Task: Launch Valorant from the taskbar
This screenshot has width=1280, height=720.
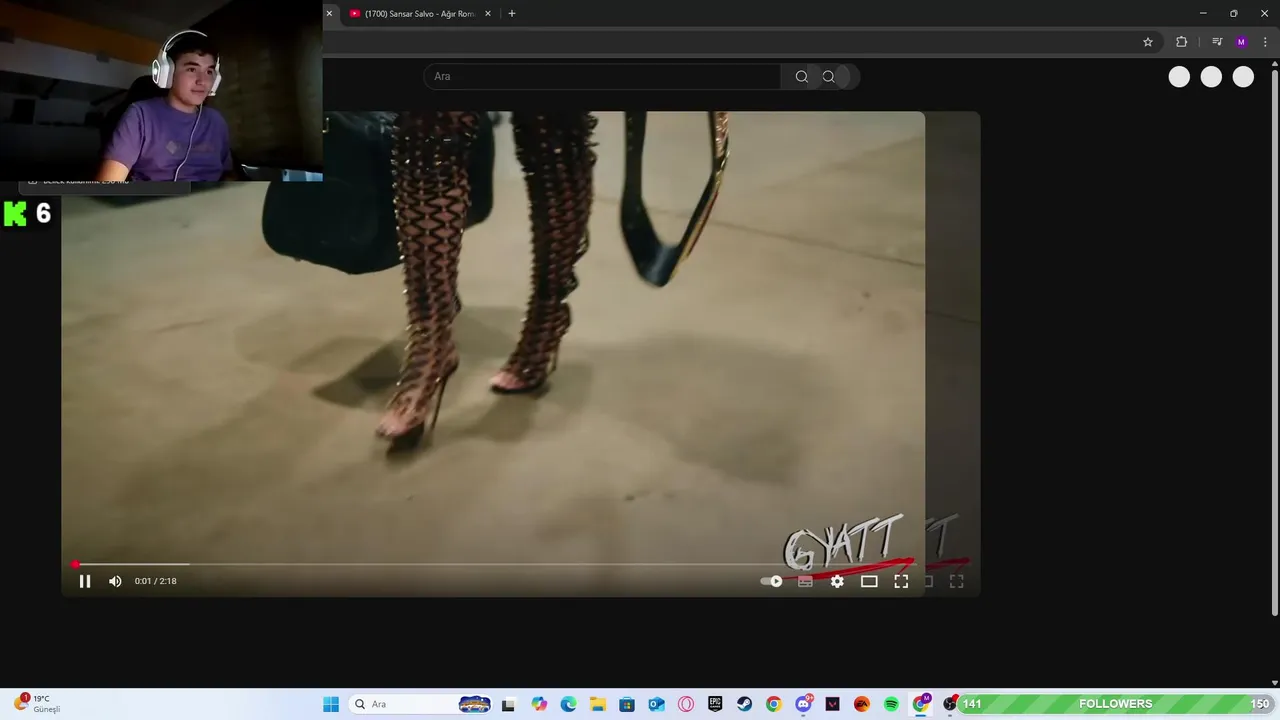Action: pyautogui.click(x=832, y=704)
